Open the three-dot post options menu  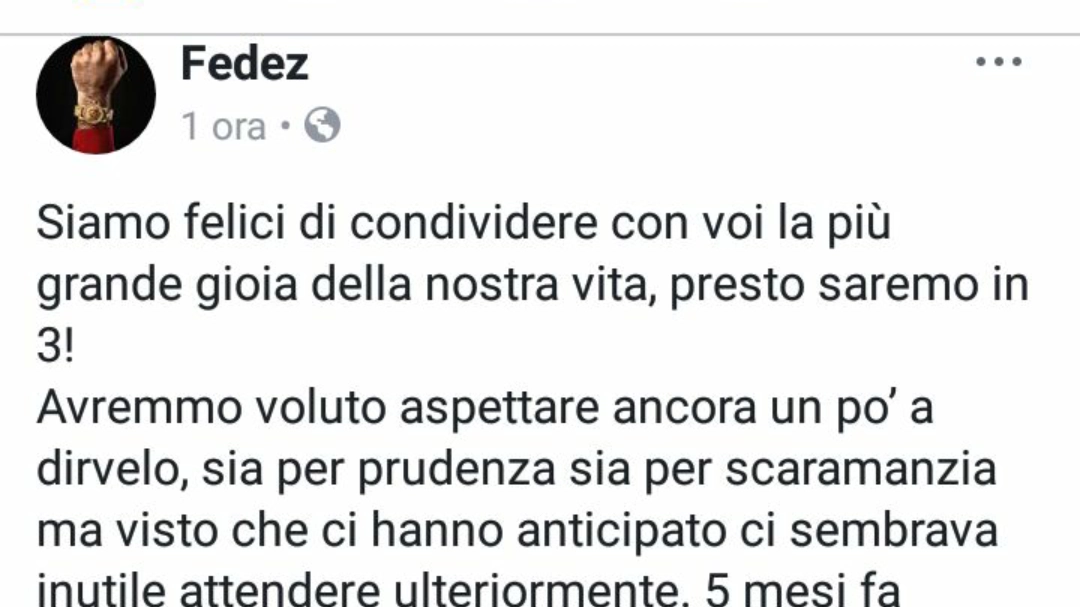(999, 62)
